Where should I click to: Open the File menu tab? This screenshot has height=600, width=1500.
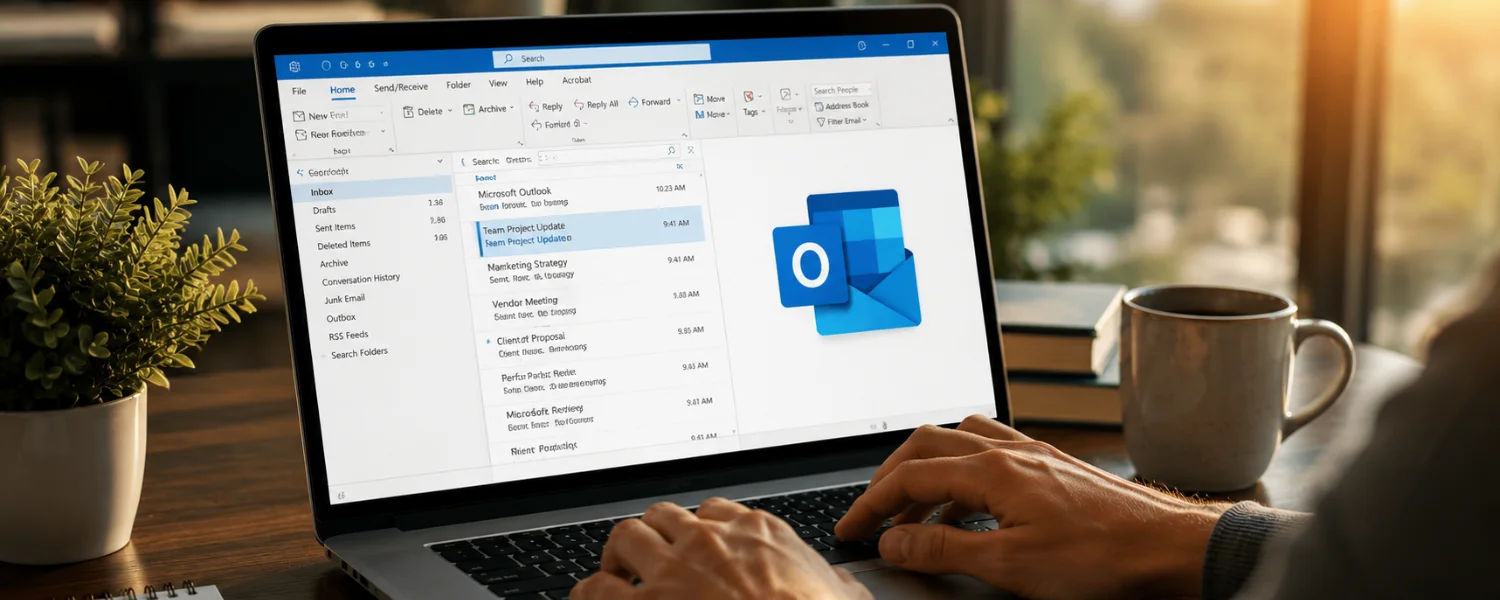pos(299,91)
